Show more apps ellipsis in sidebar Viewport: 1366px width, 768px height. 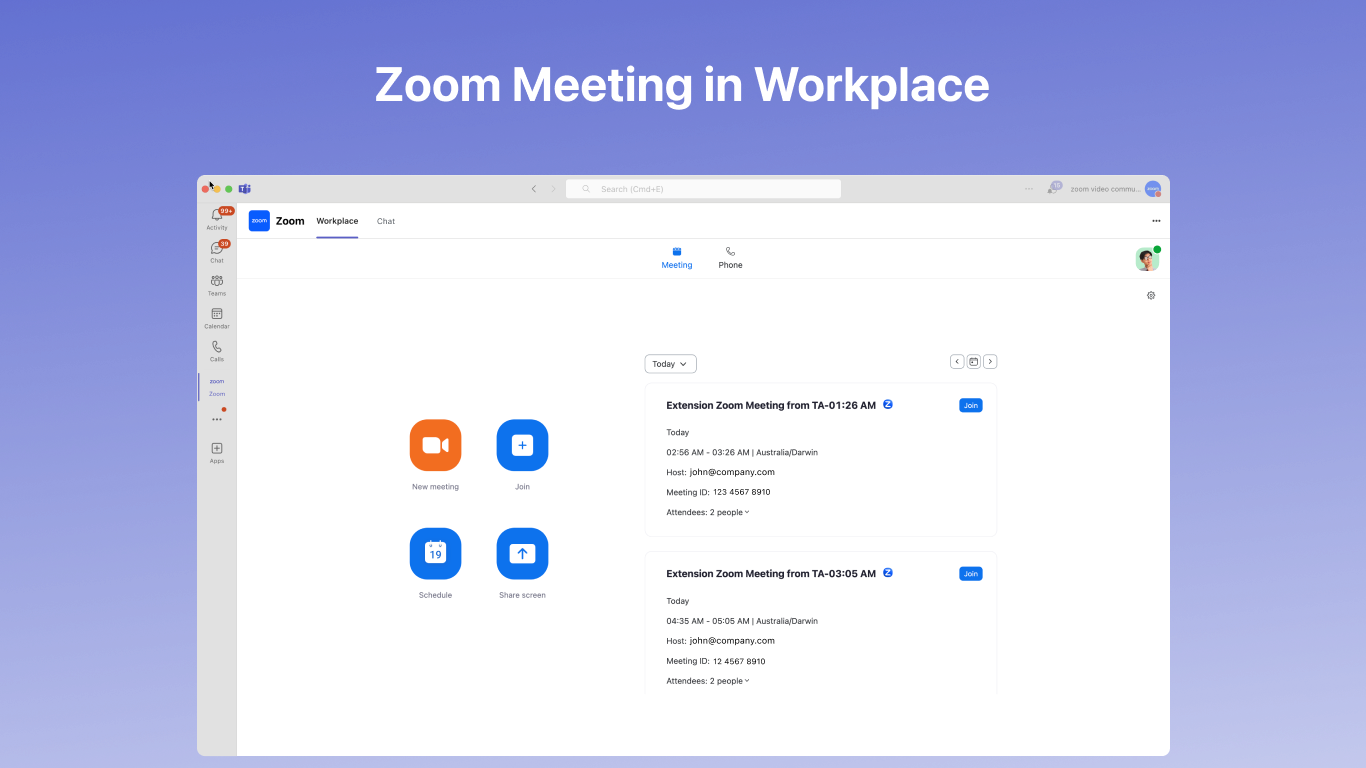(x=217, y=419)
